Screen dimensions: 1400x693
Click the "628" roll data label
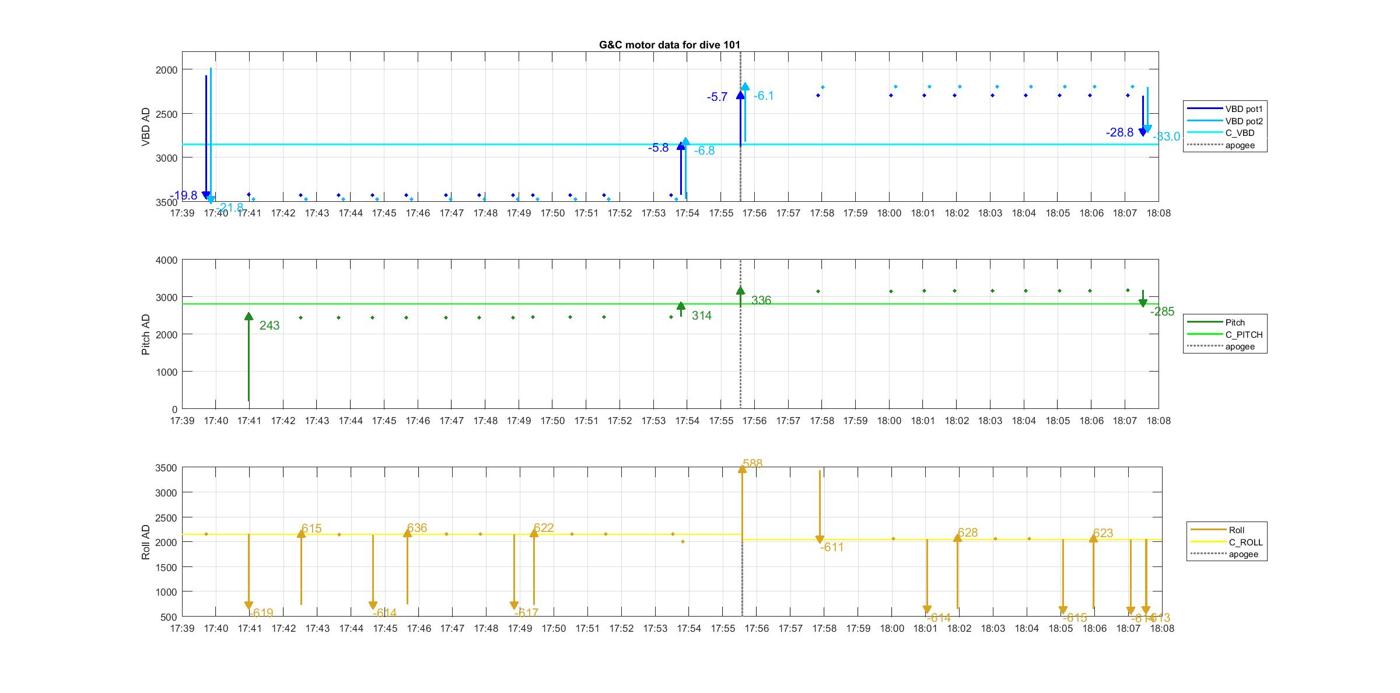click(968, 533)
